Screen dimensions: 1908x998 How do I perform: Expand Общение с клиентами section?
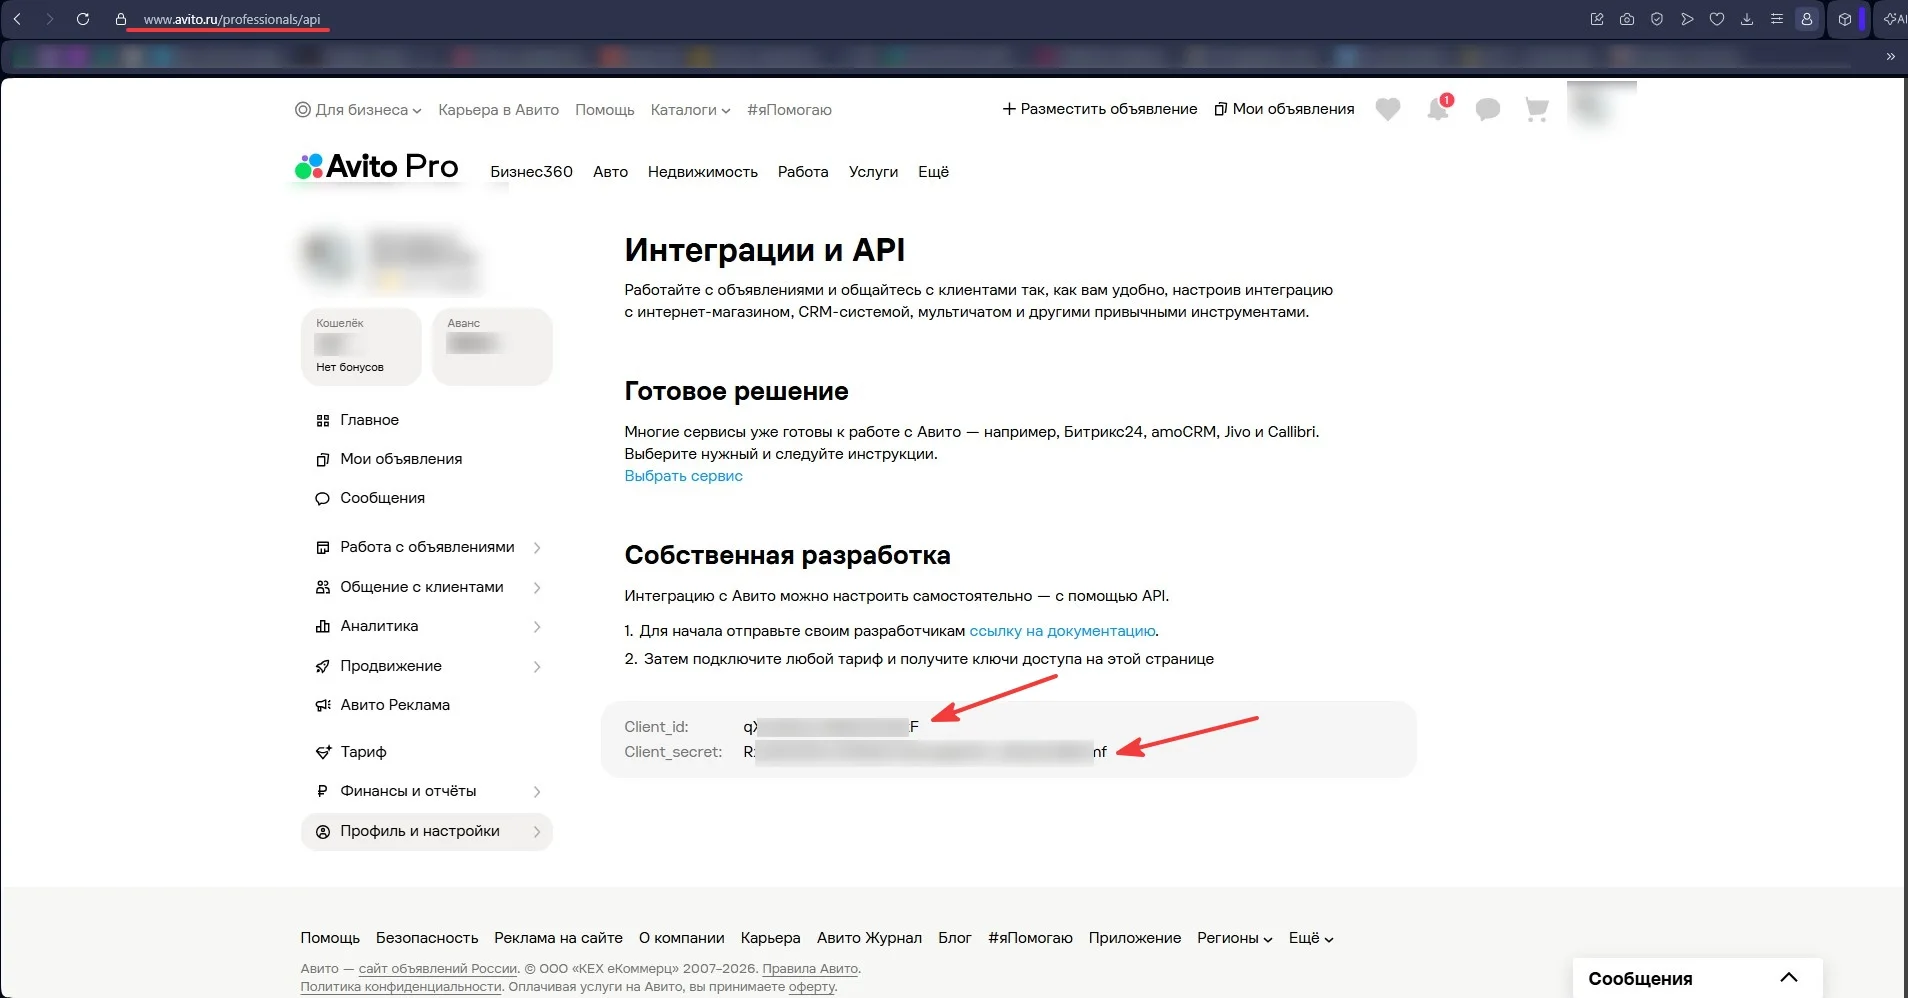click(427, 587)
